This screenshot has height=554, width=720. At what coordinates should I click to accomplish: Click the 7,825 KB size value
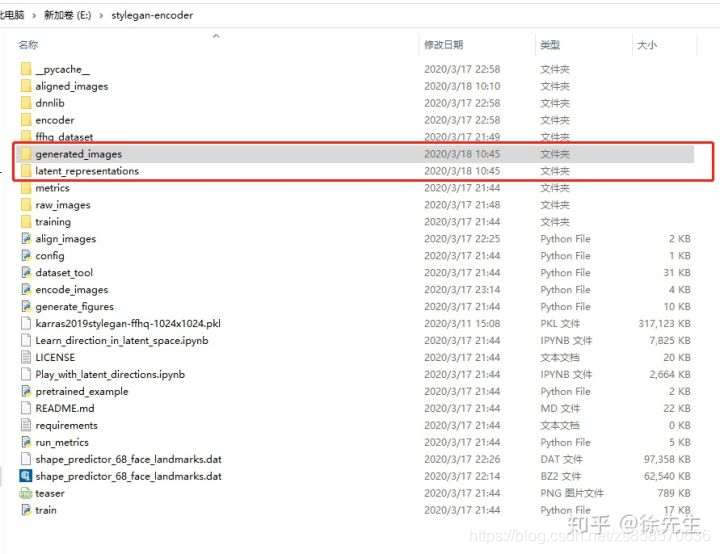pyautogui.click(x=670, y=340)
